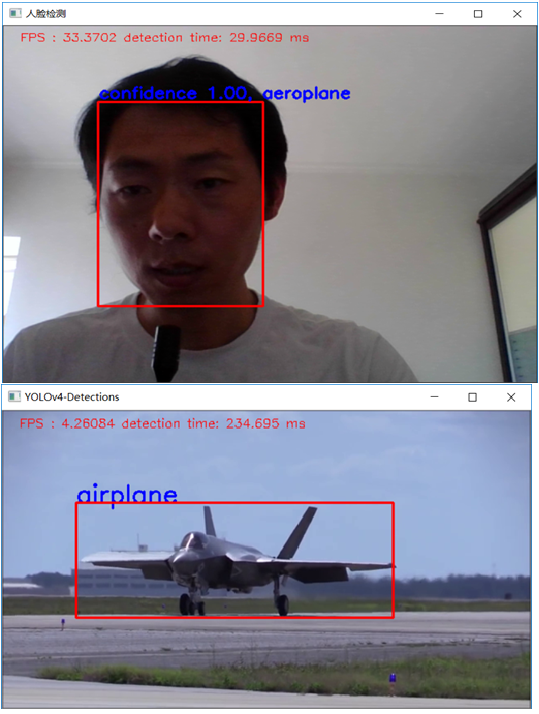This screenshot has width=539, height=714.
Task: Click the black microphone in the webcam feed
Action: [x=166, y=353]
